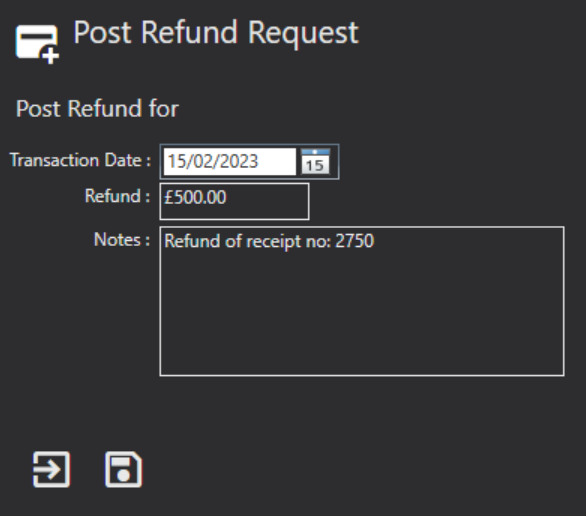Viewport: 586px width, 516px height.
Task: Click the day 15 in the date box
Action: click(178, 161)
